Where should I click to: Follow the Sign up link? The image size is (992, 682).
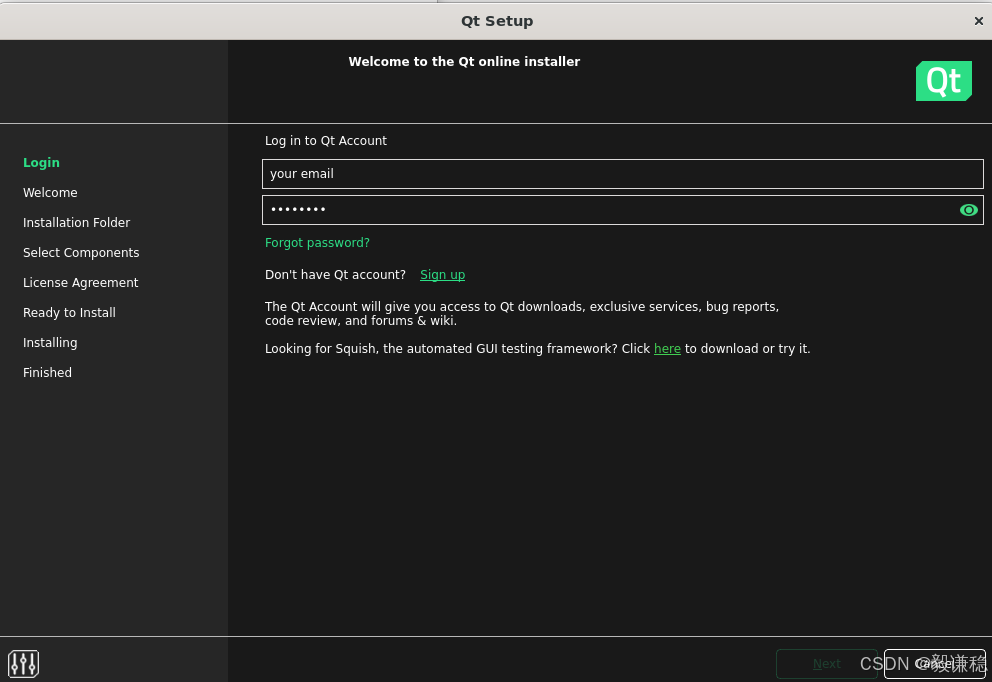point(442,275)
